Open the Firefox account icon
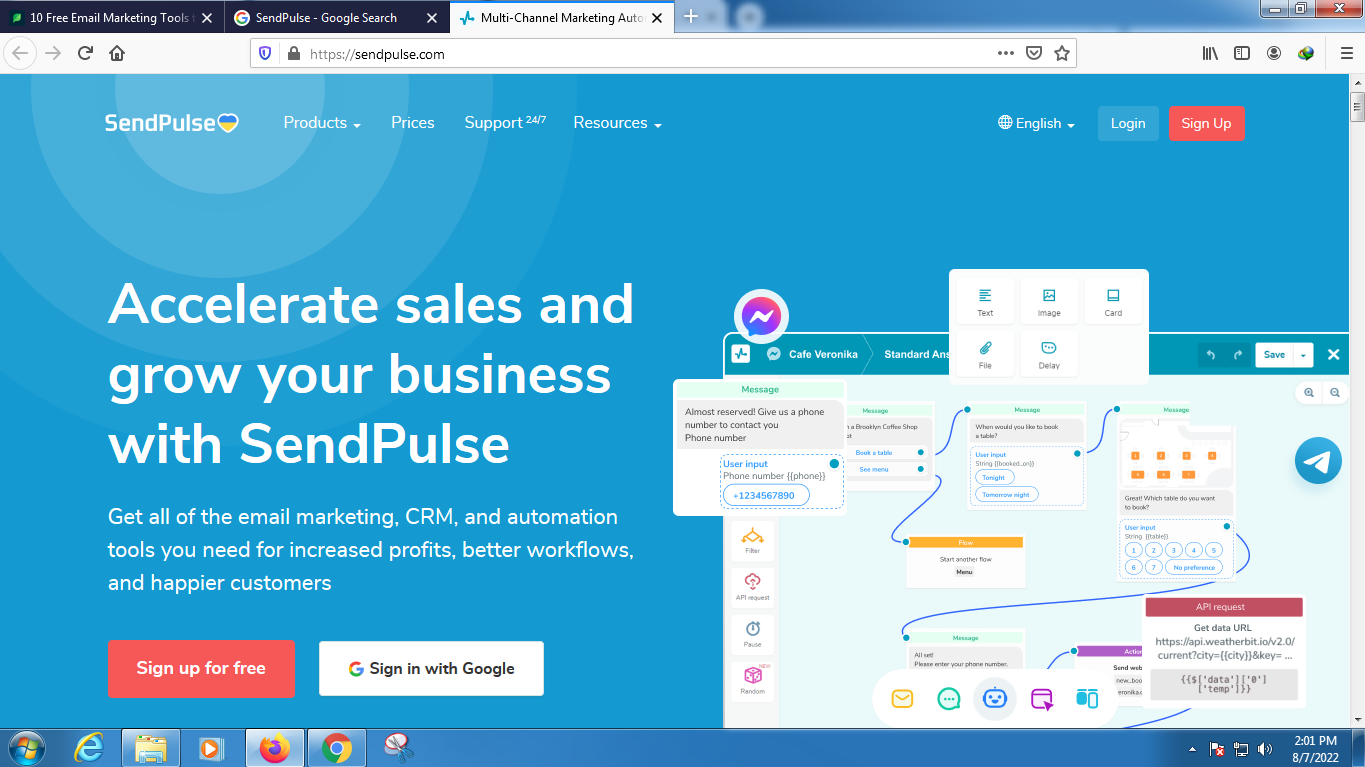The image size is (1365, 767). tap(1274, 54)
